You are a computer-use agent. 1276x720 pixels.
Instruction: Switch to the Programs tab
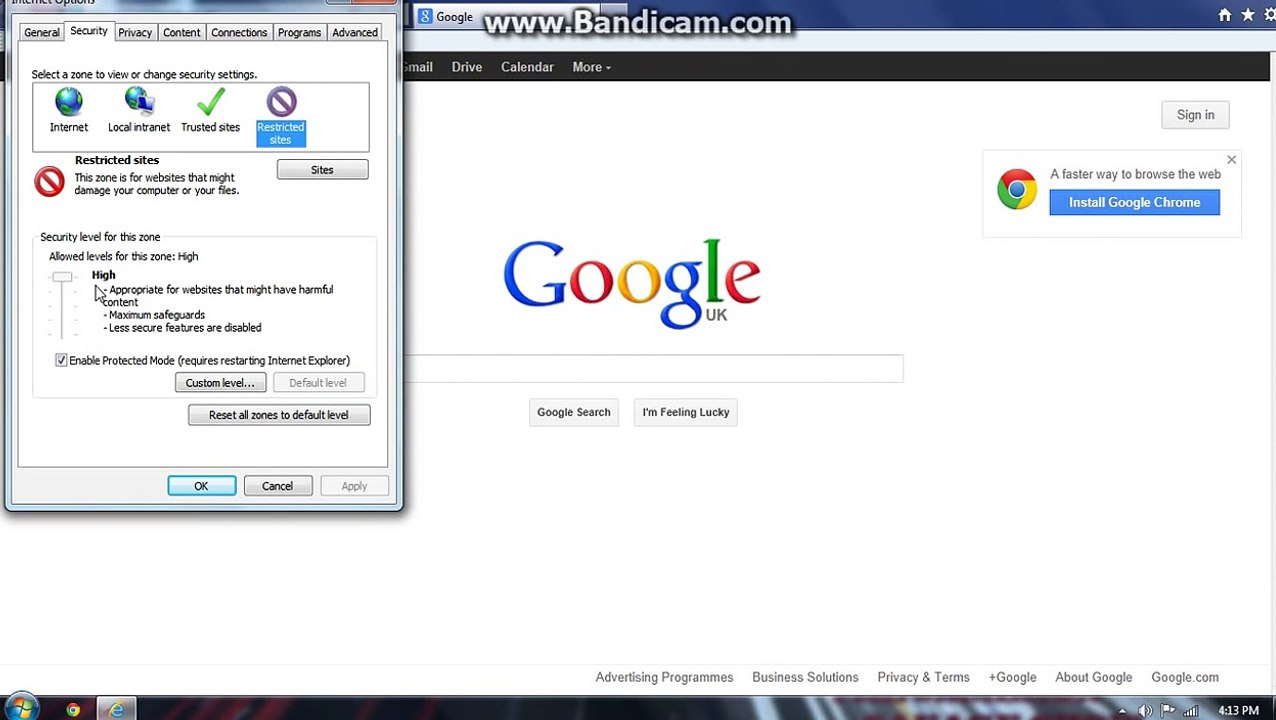299,33
